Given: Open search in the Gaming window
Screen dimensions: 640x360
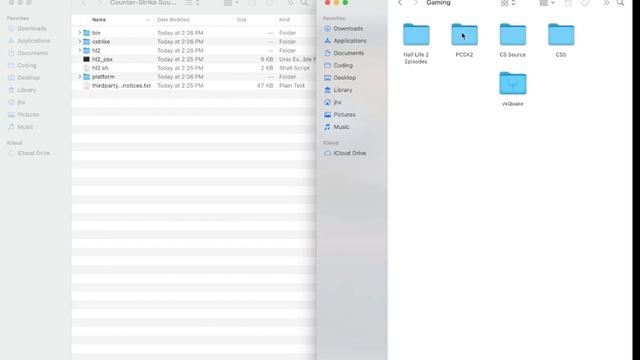Looking at the screenshot, I should pyautogui.click(x=620, y=3).
